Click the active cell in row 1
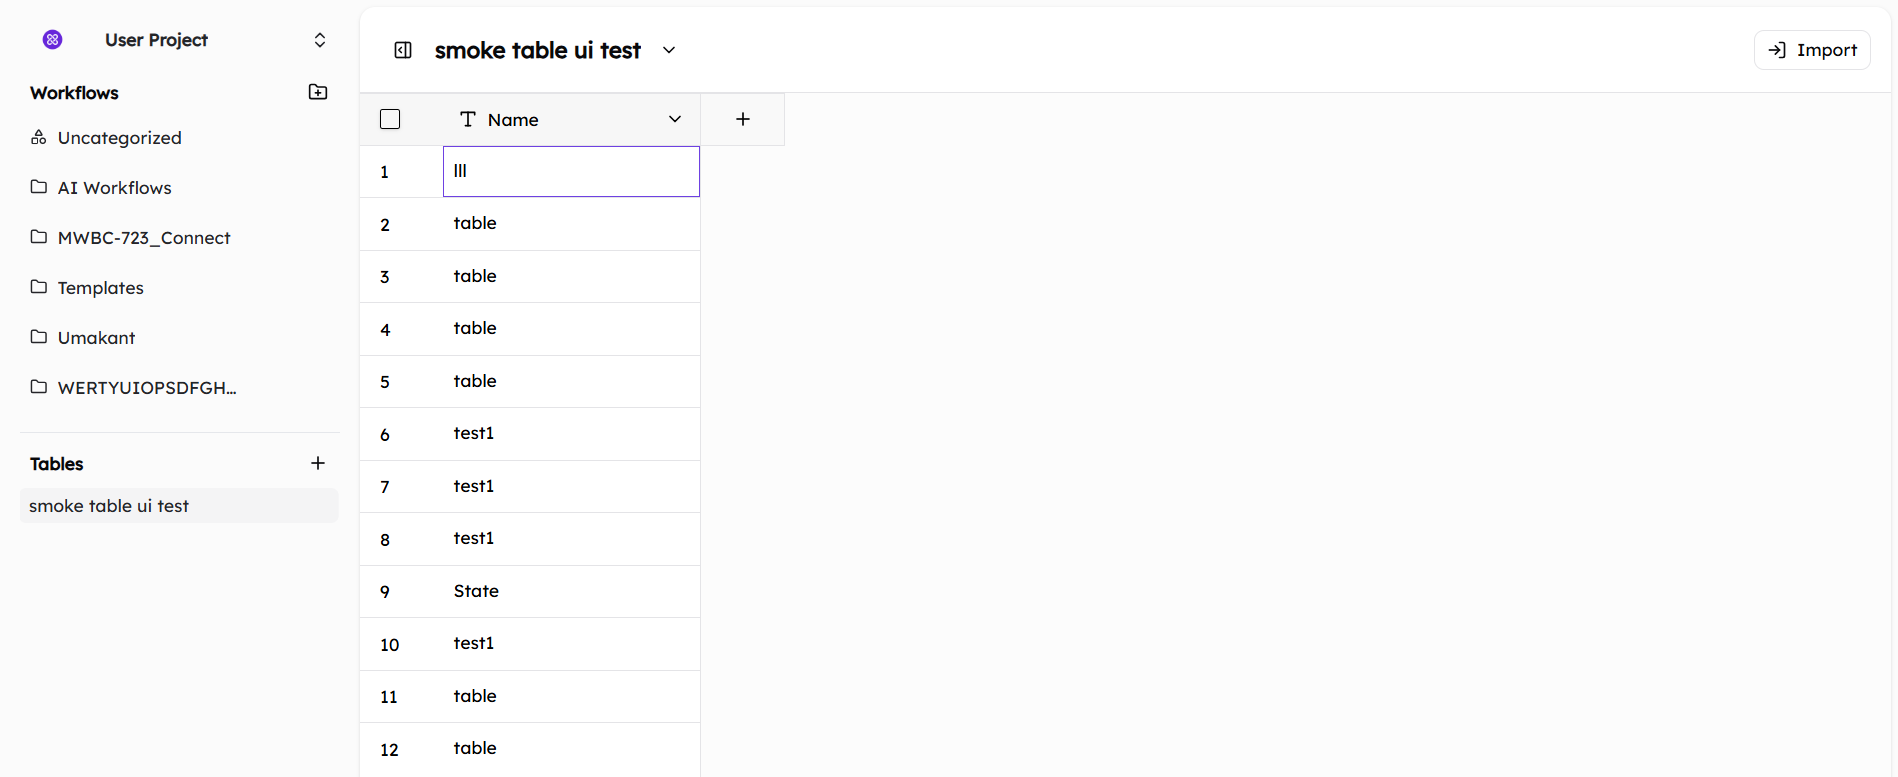The height and width of the screenshot is (777, 1898). (x=571, y=171)
